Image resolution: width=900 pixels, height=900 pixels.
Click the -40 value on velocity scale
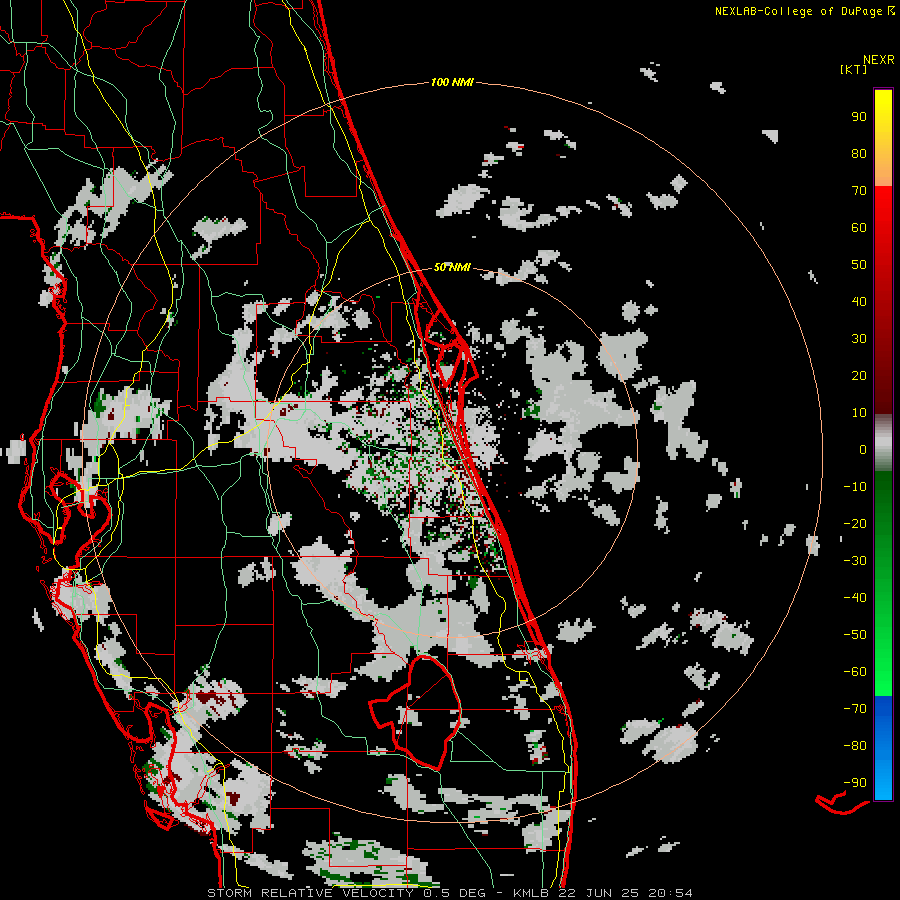(x=855, y=598)
